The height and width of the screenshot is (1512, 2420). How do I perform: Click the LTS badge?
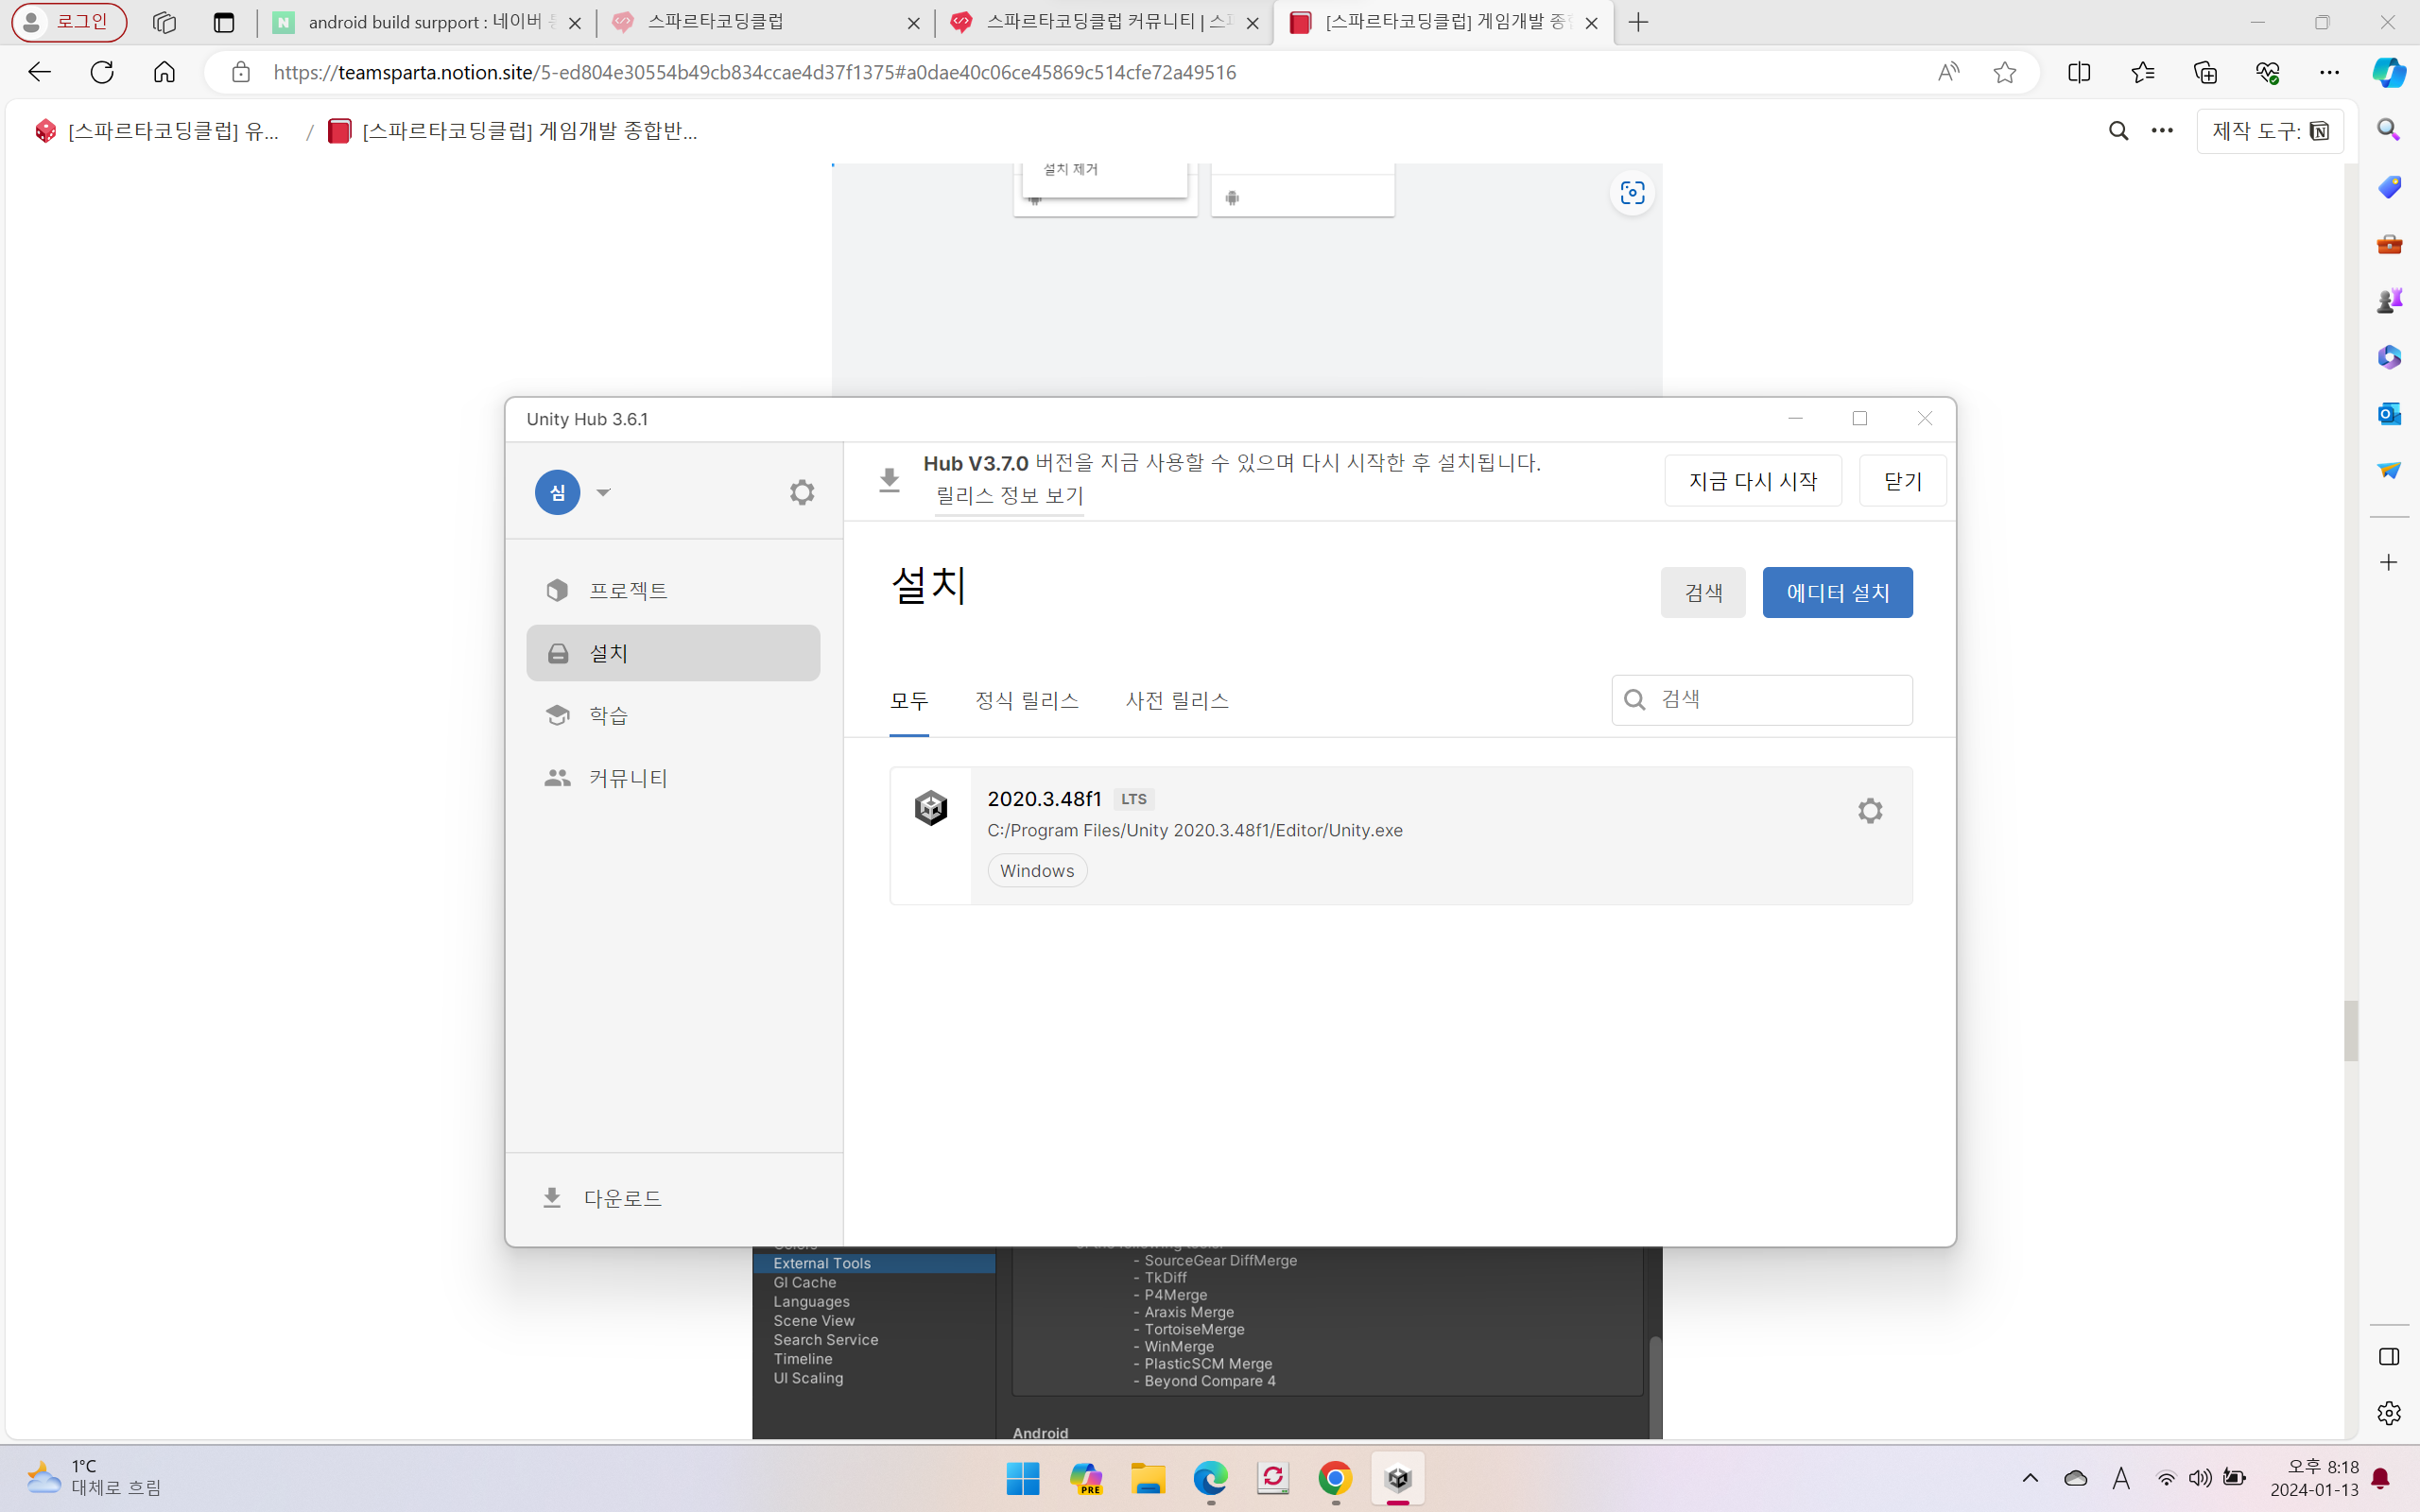[1134, 799]
